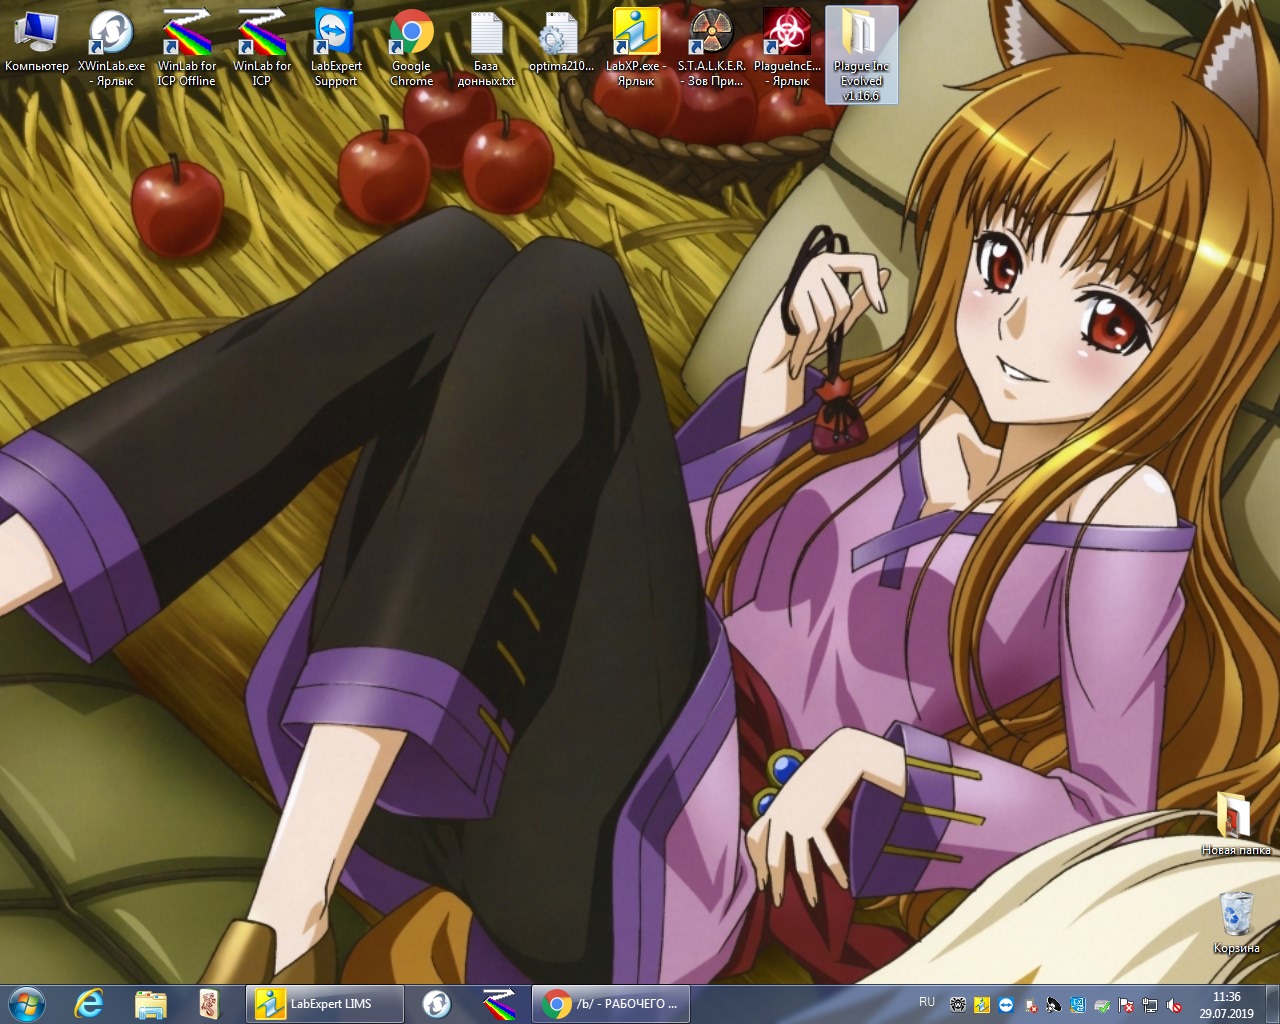The image size is (1280, 1024).
Task: Launch the S.T.A.L.K.E.R. Зов При... shortcut
Action: pyautogui.click(x=711, y=47)
